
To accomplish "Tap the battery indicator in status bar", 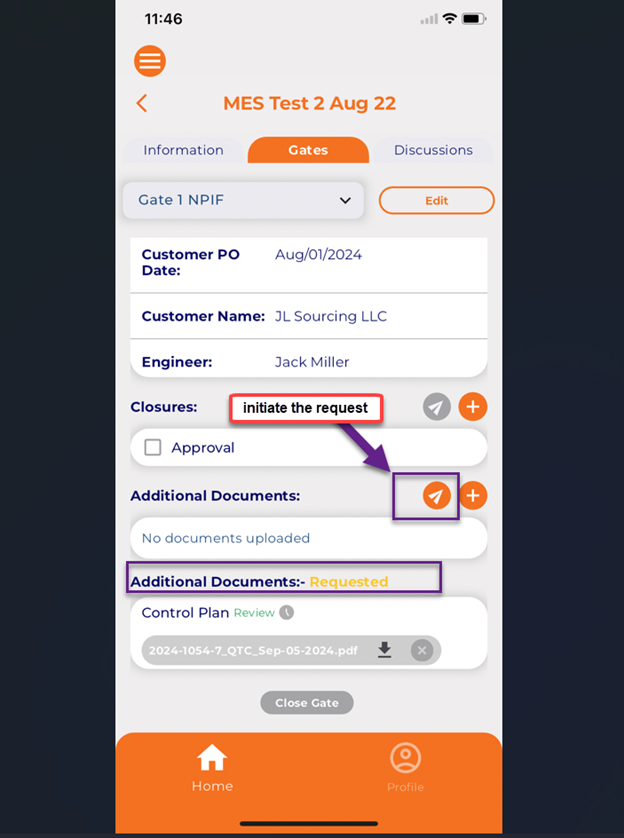I will [x=474, y=19].
